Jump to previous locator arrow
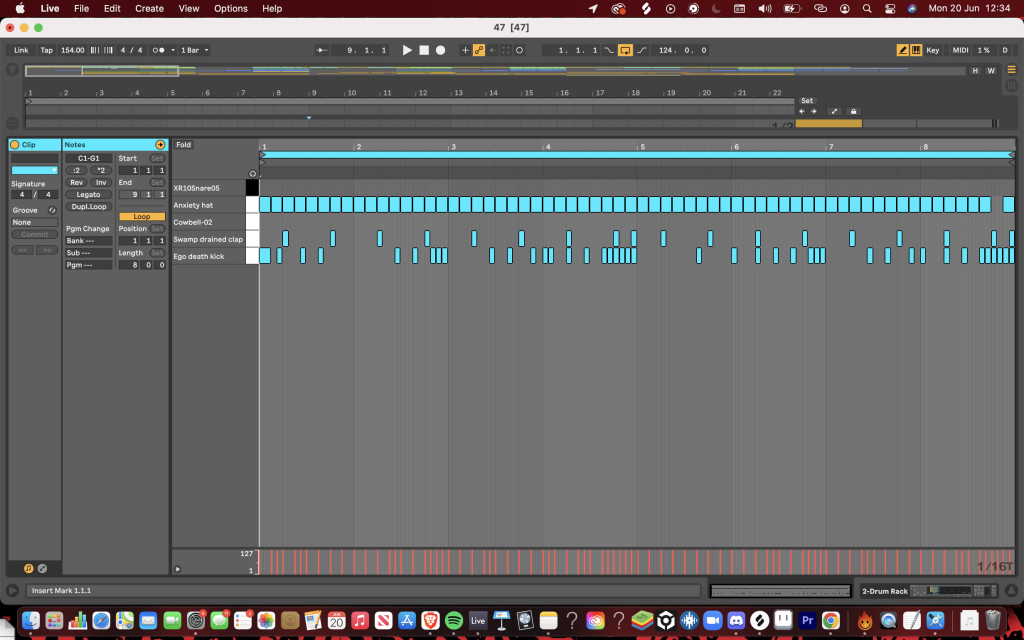 click(802, 112)
